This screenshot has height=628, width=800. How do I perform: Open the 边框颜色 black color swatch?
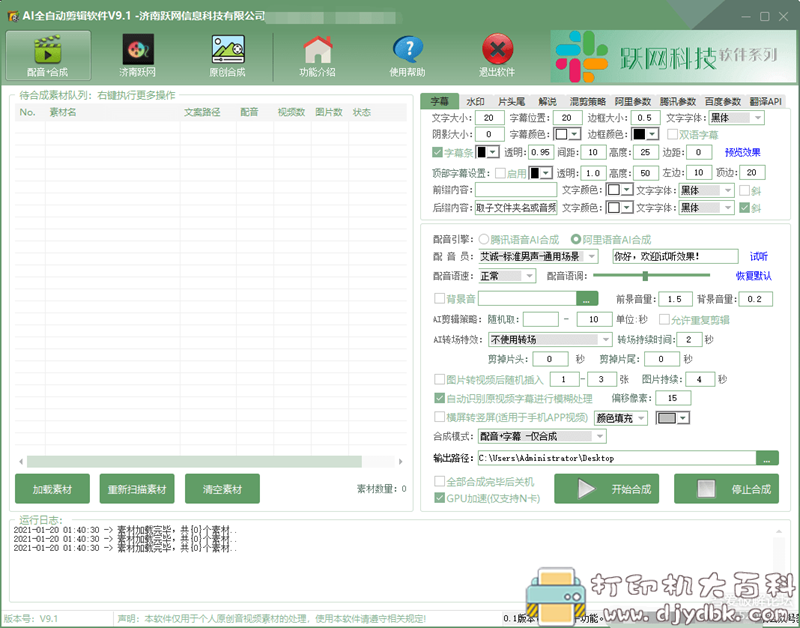tap(645, 134)
